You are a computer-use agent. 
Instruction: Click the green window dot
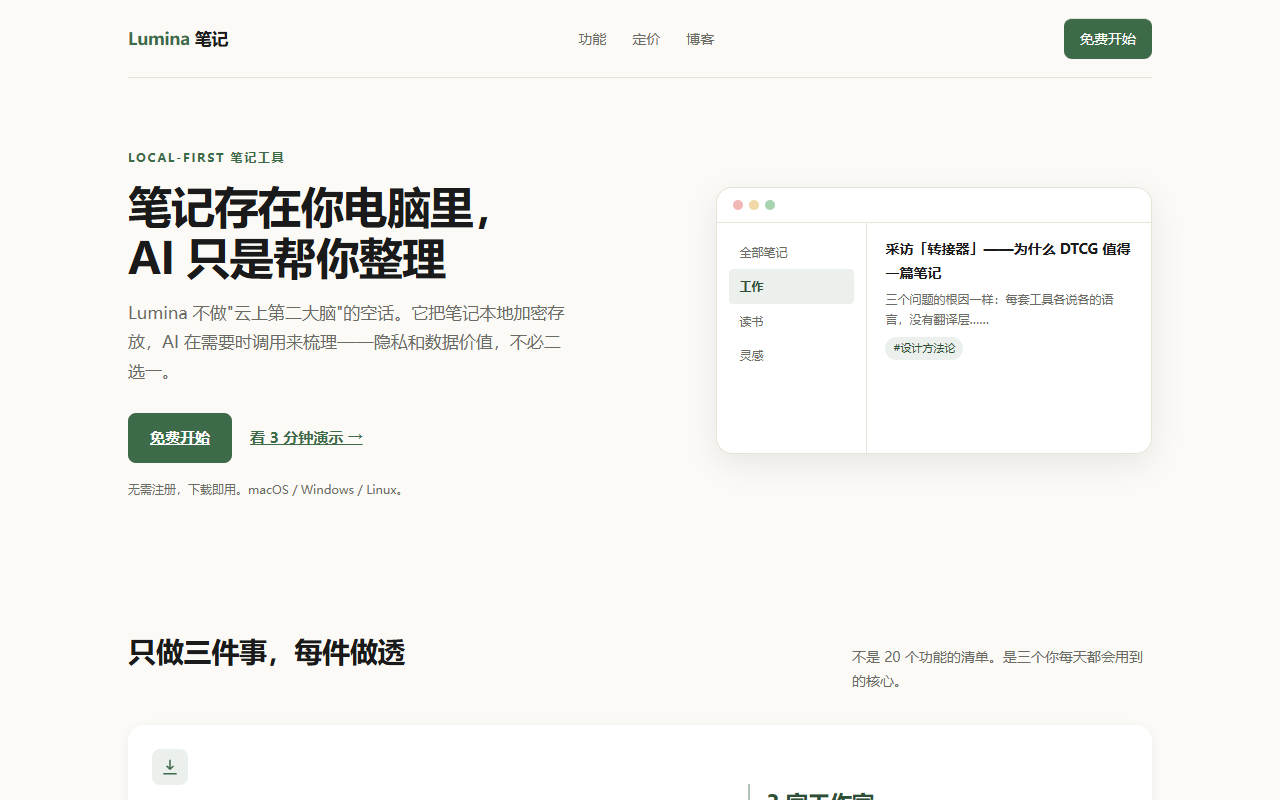pyautogui.click(x=770, y=205)
